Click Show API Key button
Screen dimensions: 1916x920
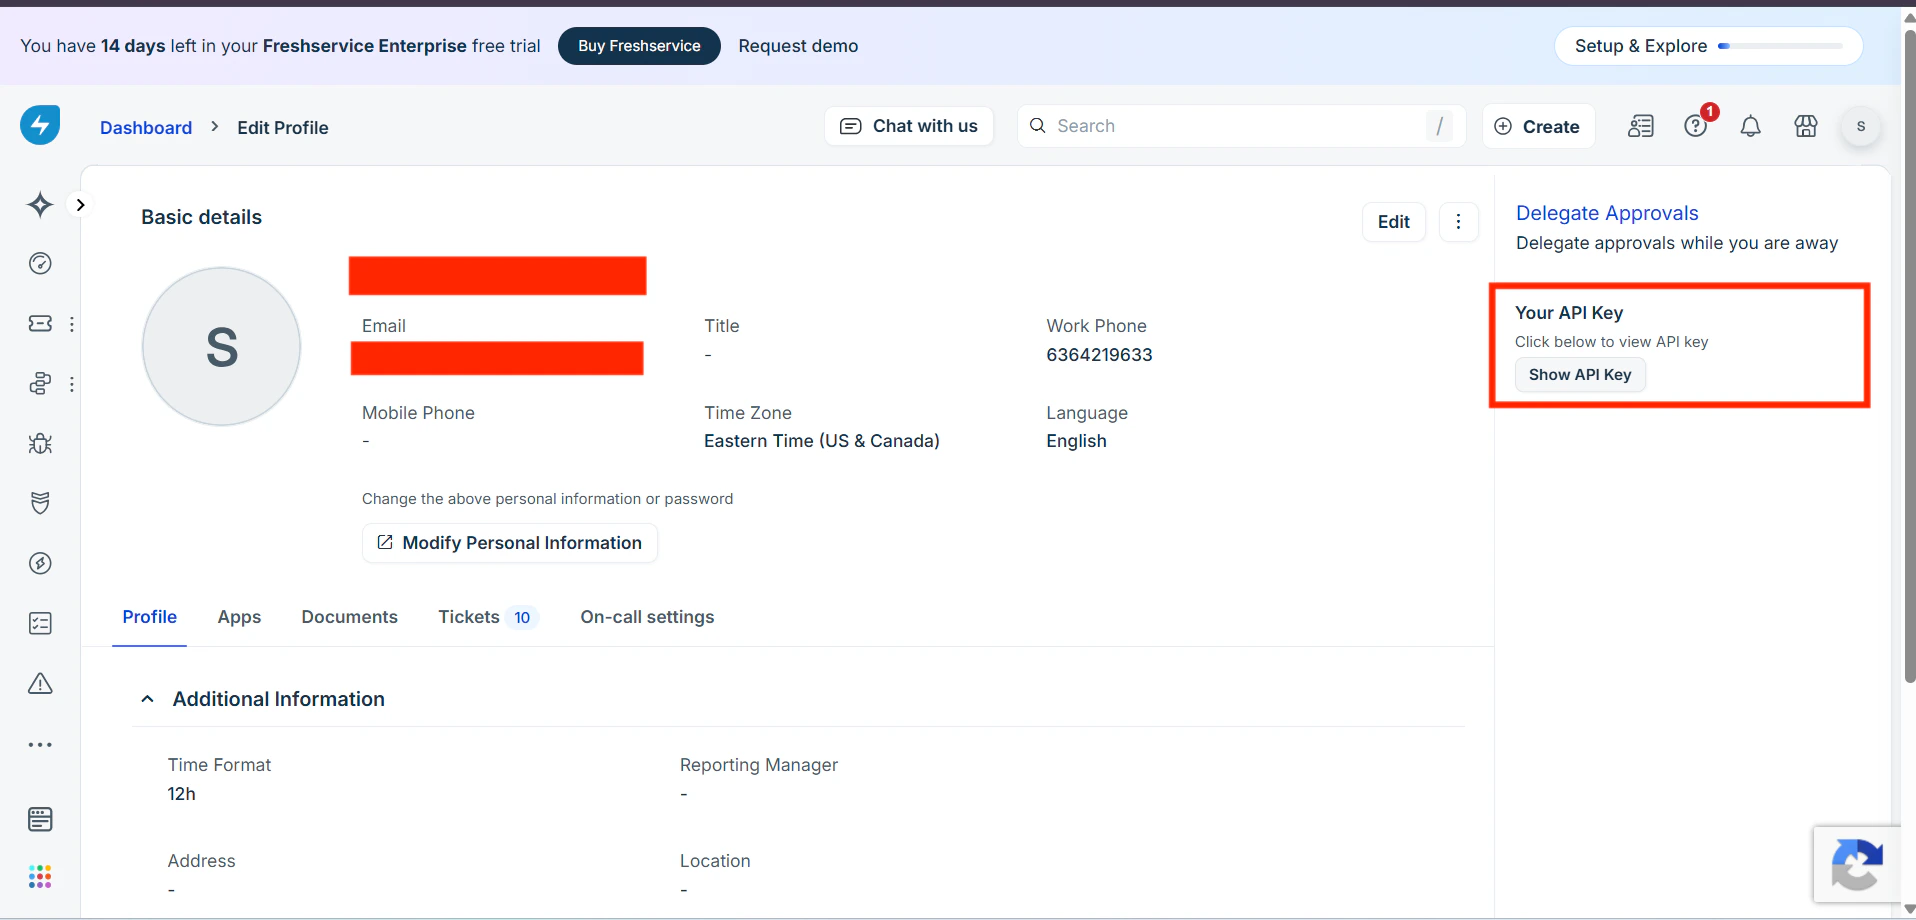click(1580, 375)
